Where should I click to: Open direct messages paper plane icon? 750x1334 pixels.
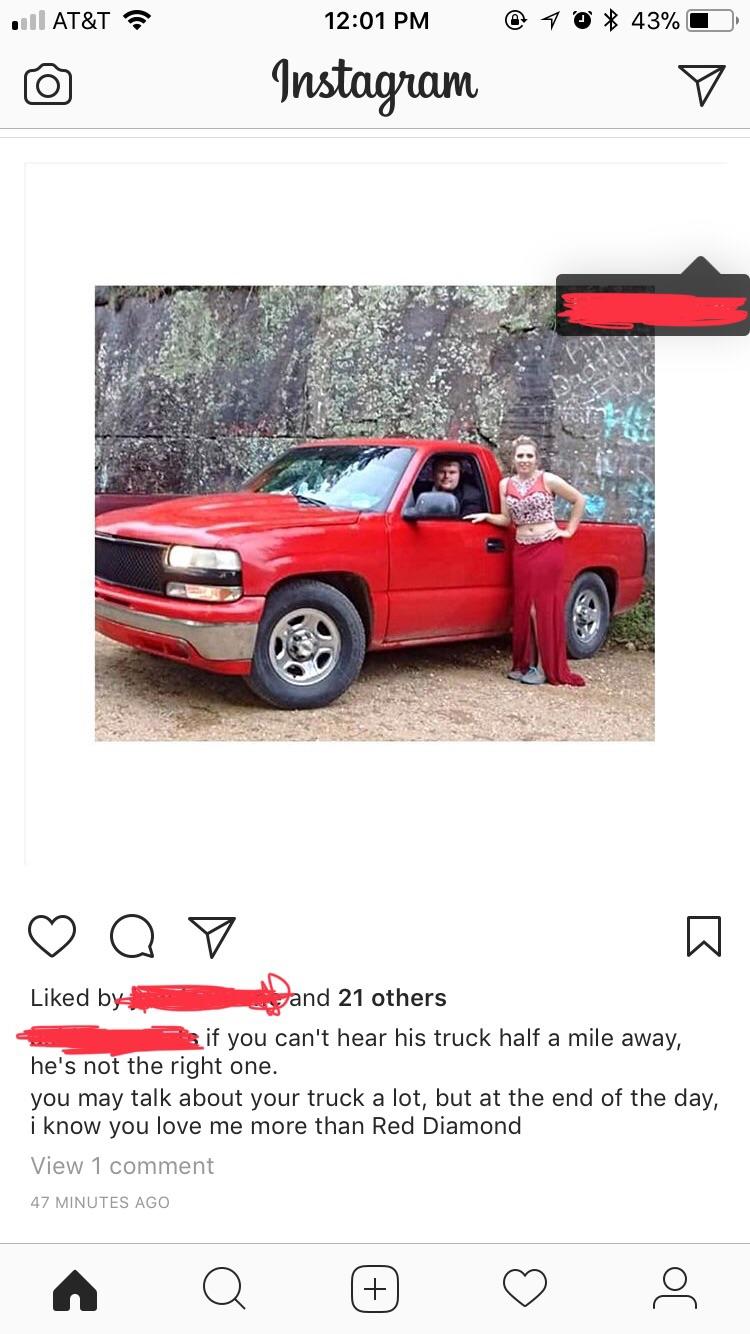pos(701,84)
